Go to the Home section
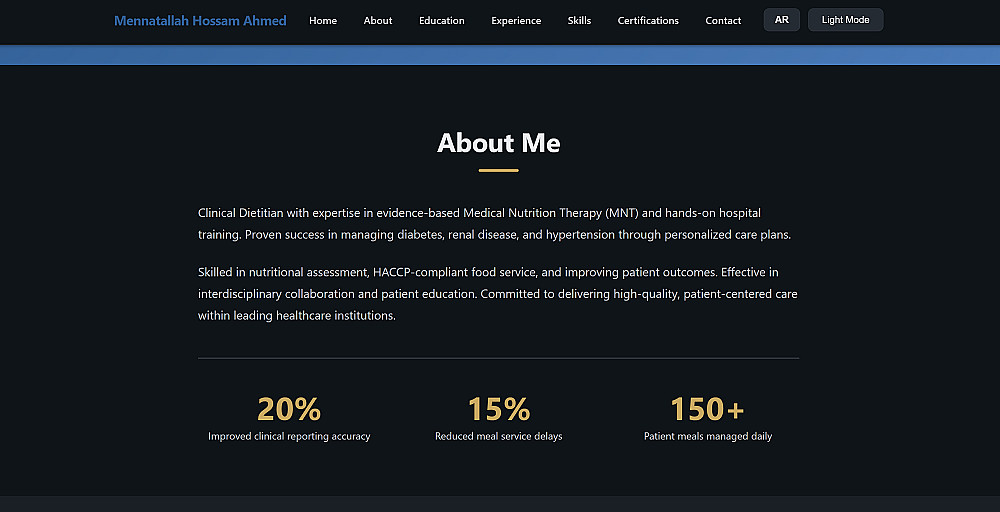 click(x=323, y=20)
